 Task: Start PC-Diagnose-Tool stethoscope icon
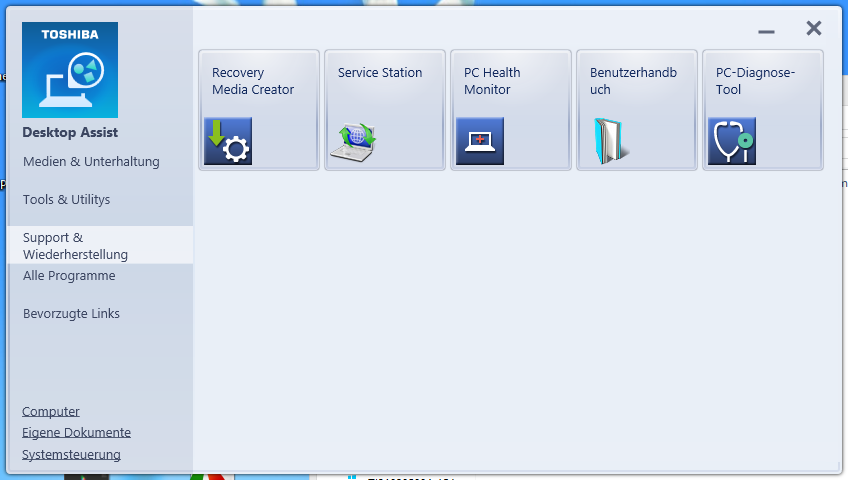[x=732, y=141]
